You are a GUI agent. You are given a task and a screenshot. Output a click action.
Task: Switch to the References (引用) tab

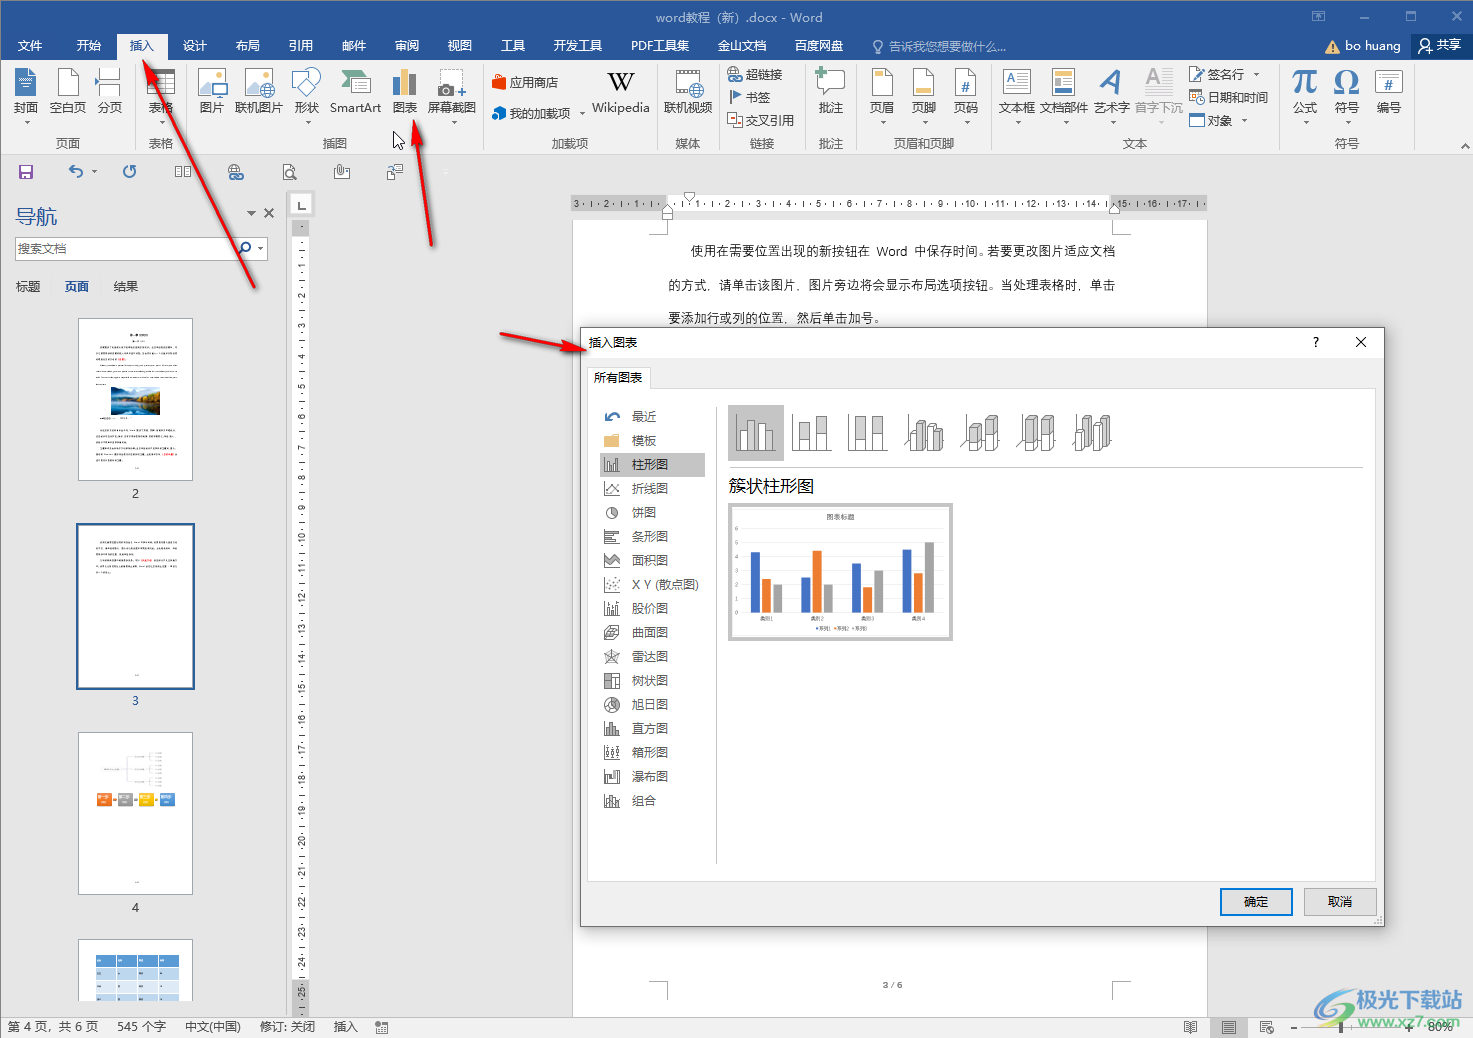301,46
